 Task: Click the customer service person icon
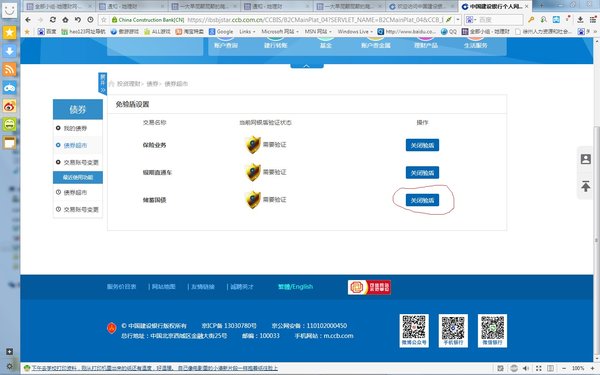585,159
